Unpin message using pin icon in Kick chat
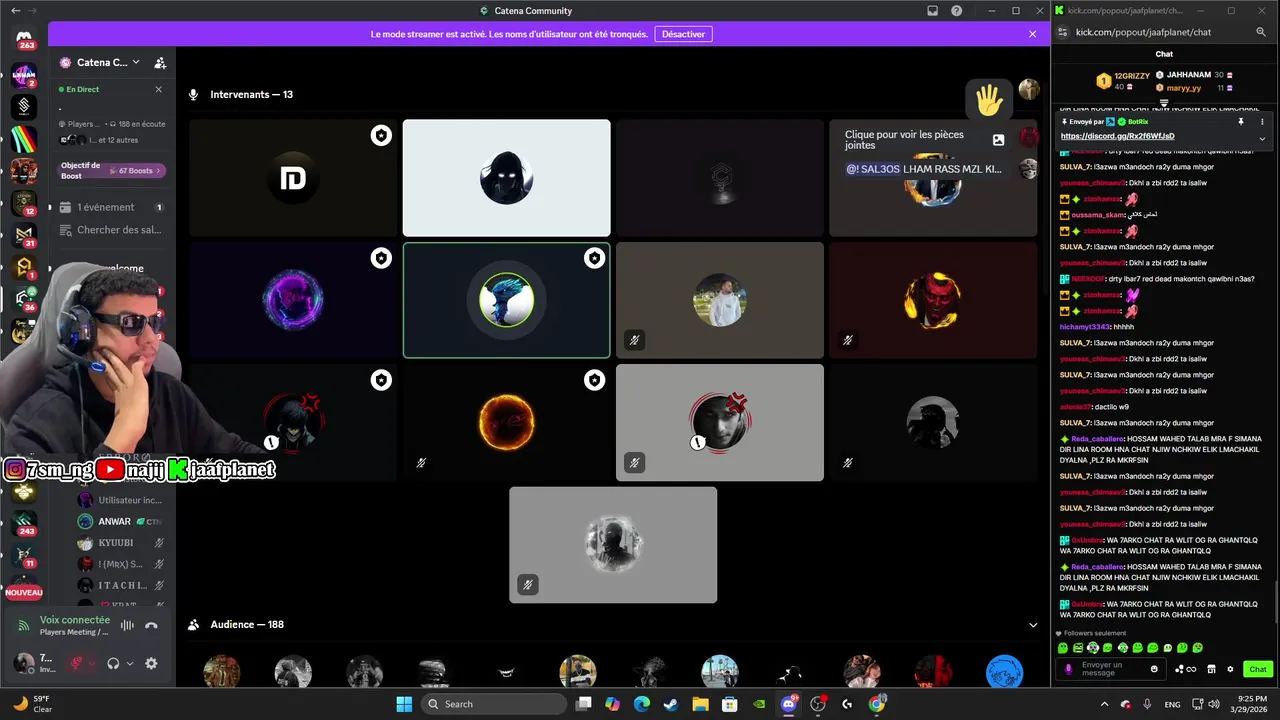The width and height of the screenshot is (1280, 720). point(1241,122)
